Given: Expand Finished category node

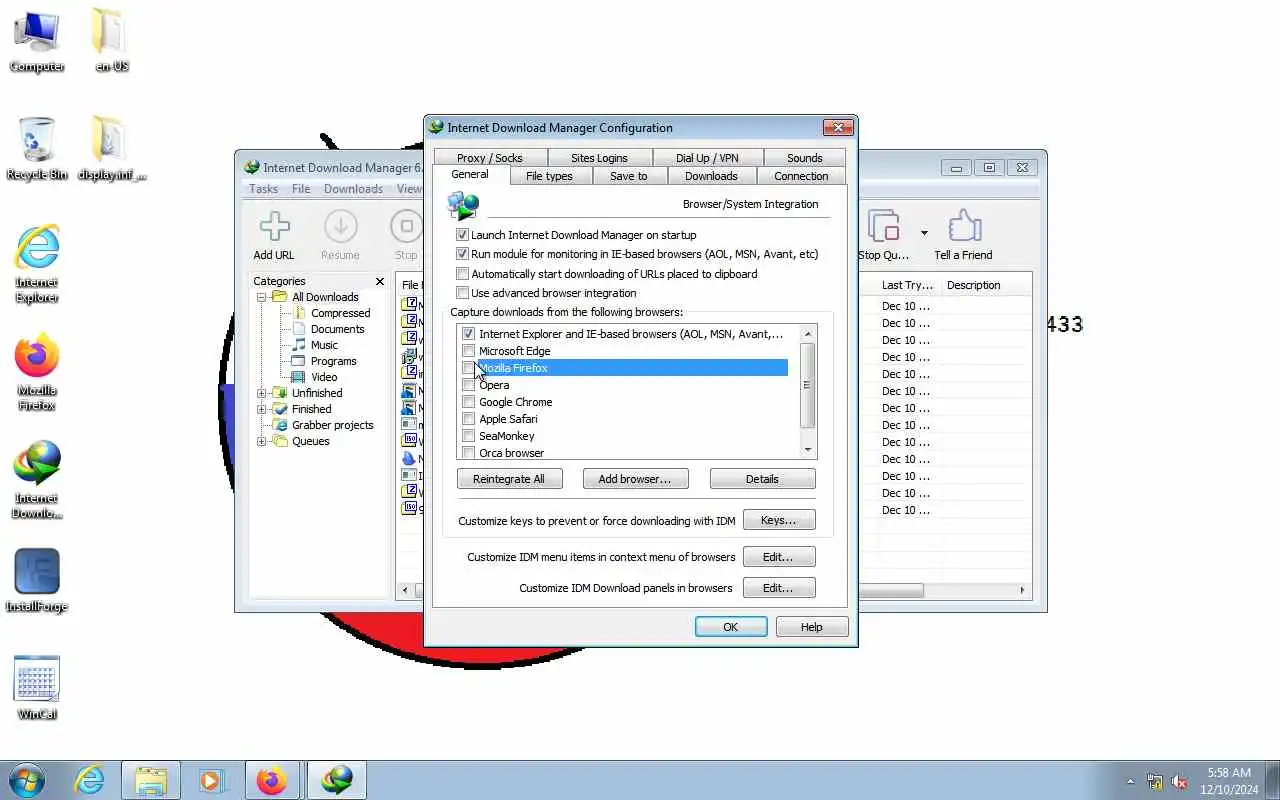Looking at the screenshot, I should 262,409.
